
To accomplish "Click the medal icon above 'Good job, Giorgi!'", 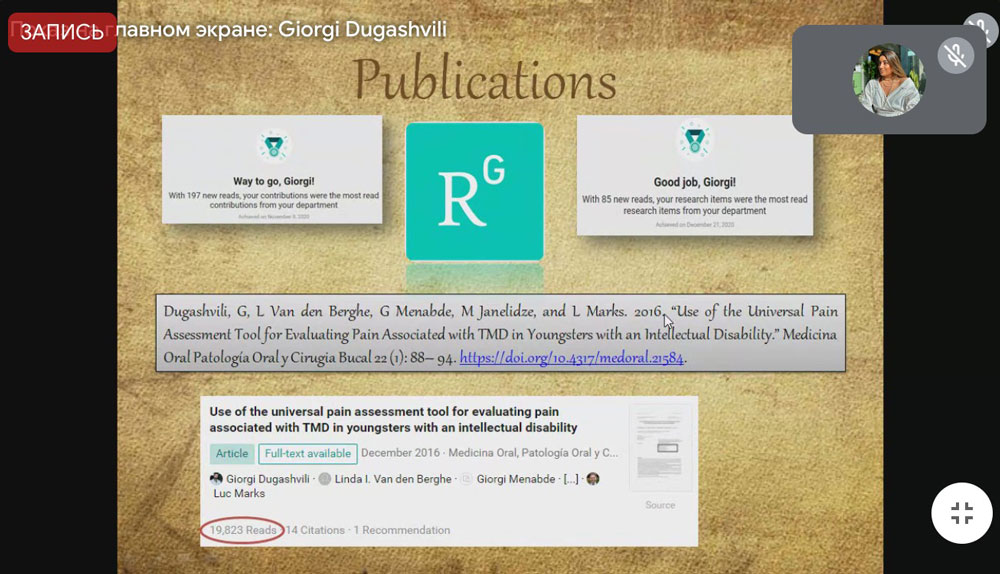I will pyautogui.click(x=693, y=141).
